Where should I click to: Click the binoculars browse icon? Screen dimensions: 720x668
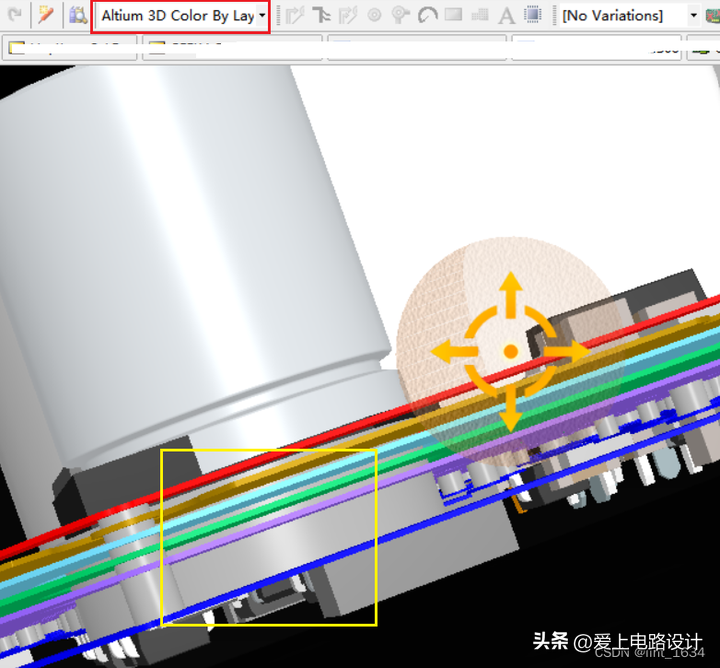pos(77,15)
